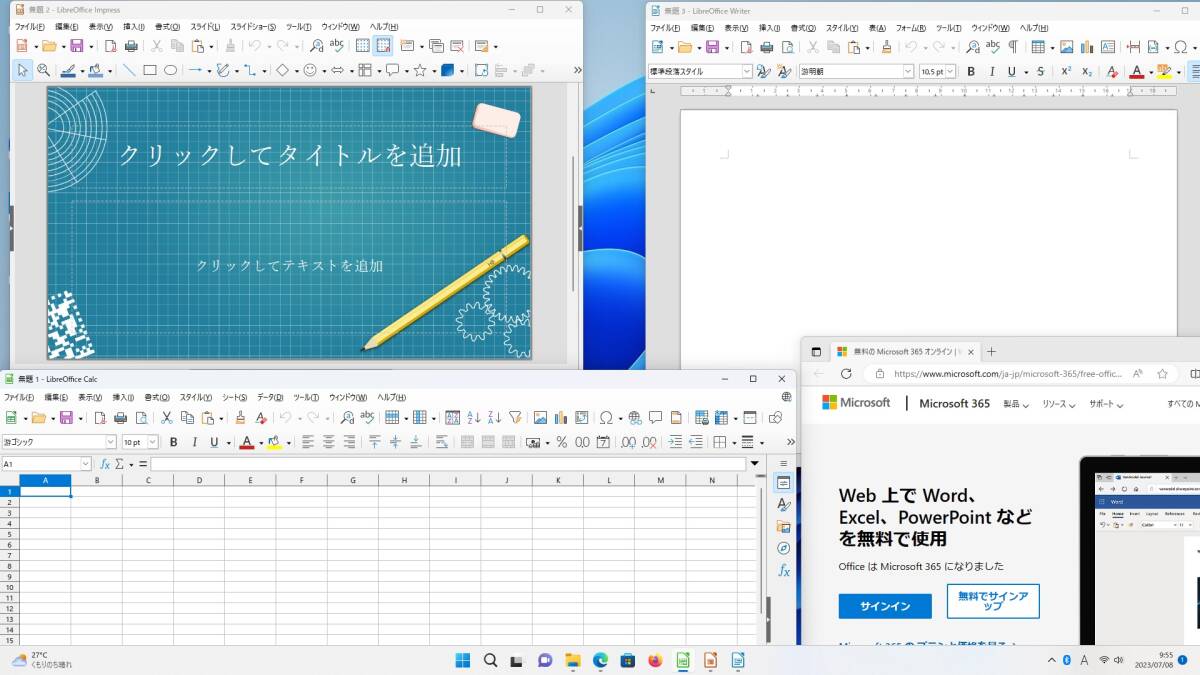1200x675 pixels.
Task: Open the 10.5 pt font size dropdown in Writer
Action: tap(950, 71)
